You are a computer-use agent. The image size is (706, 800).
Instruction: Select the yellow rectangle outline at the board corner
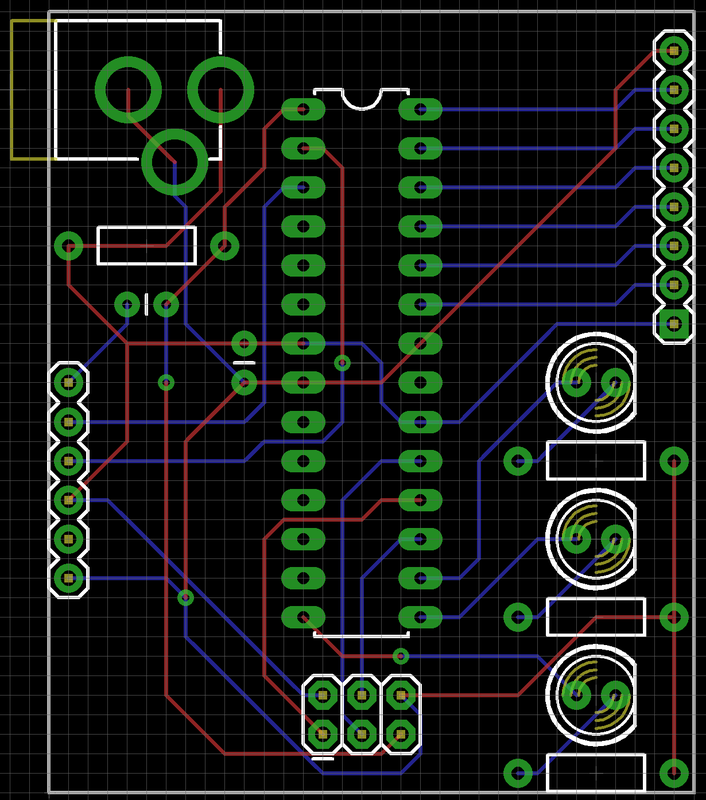click(33, 90)
